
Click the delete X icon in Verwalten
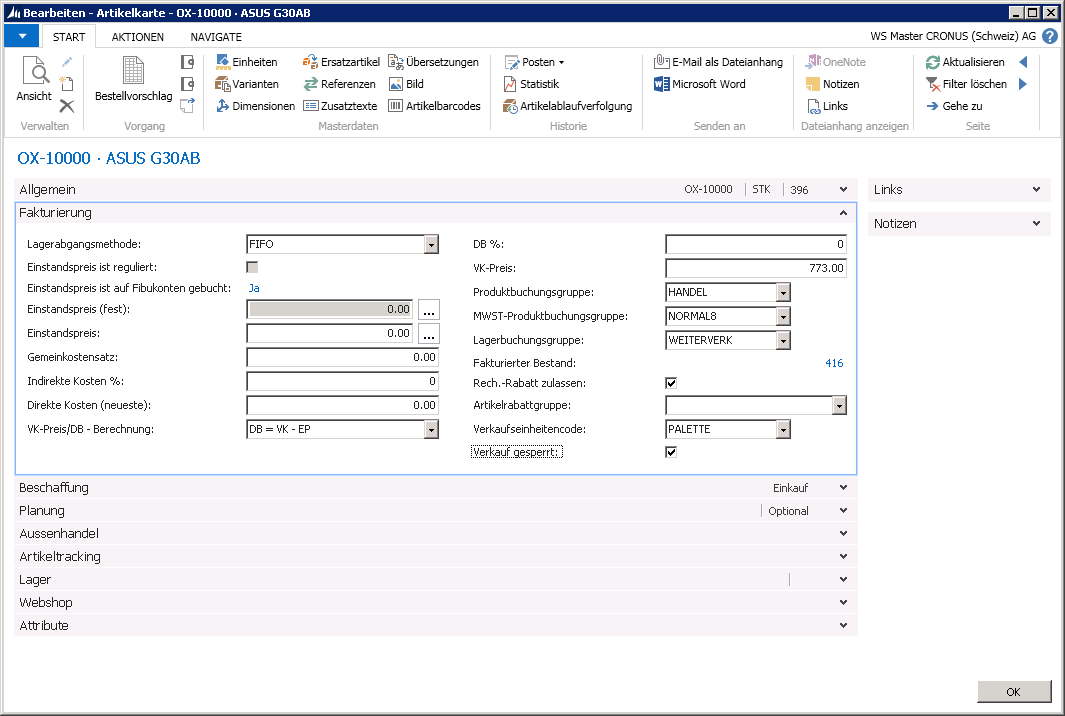click(x=67, y=106)
